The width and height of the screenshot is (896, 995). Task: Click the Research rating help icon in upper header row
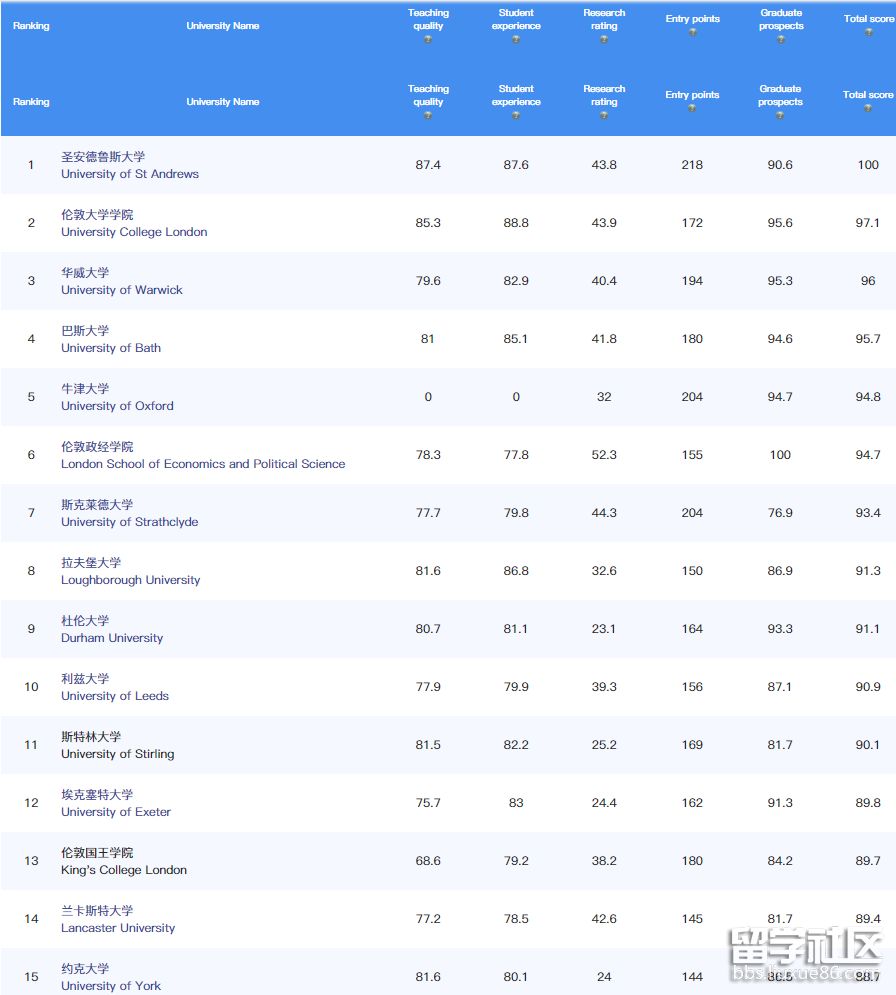coord(604,39)
